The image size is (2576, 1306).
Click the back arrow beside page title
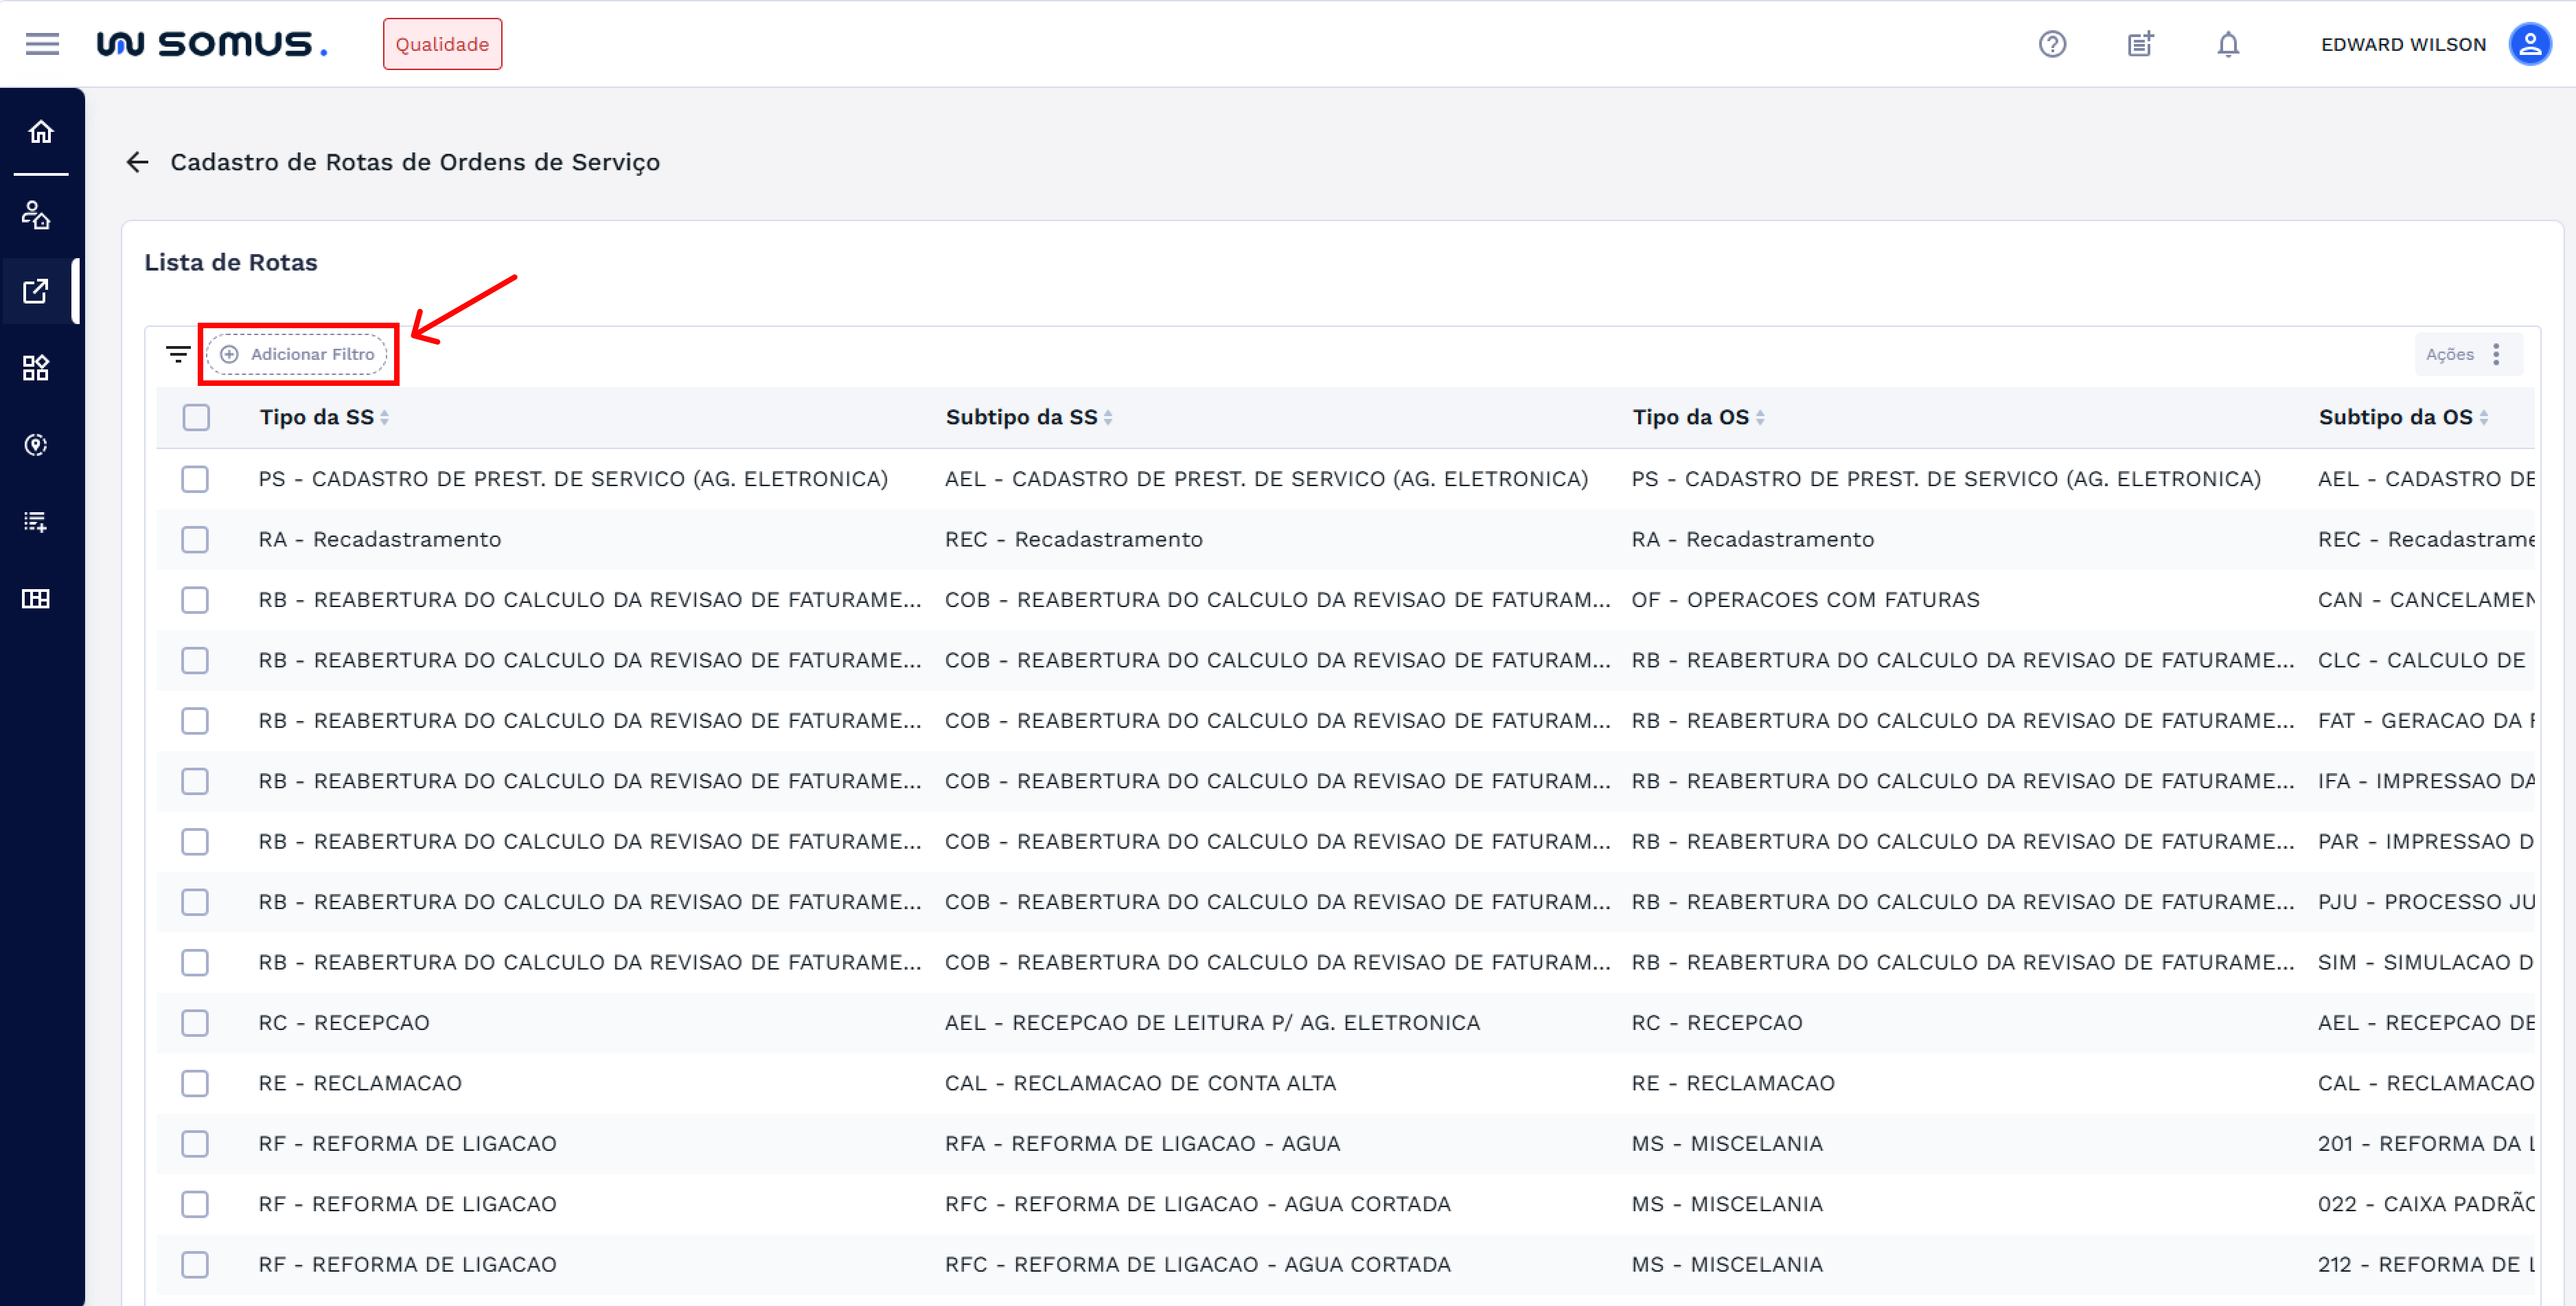(138, 162)
